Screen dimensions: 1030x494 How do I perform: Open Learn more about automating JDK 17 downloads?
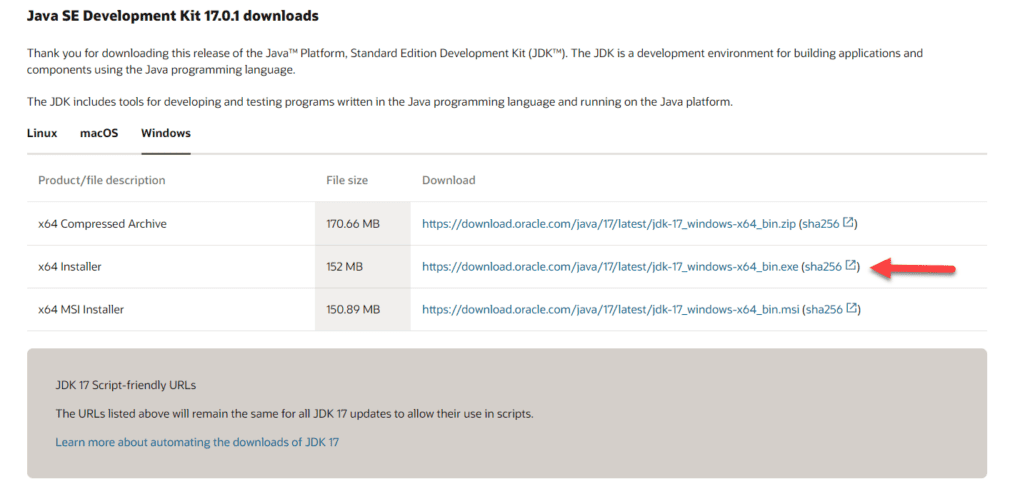coord(197,442)
